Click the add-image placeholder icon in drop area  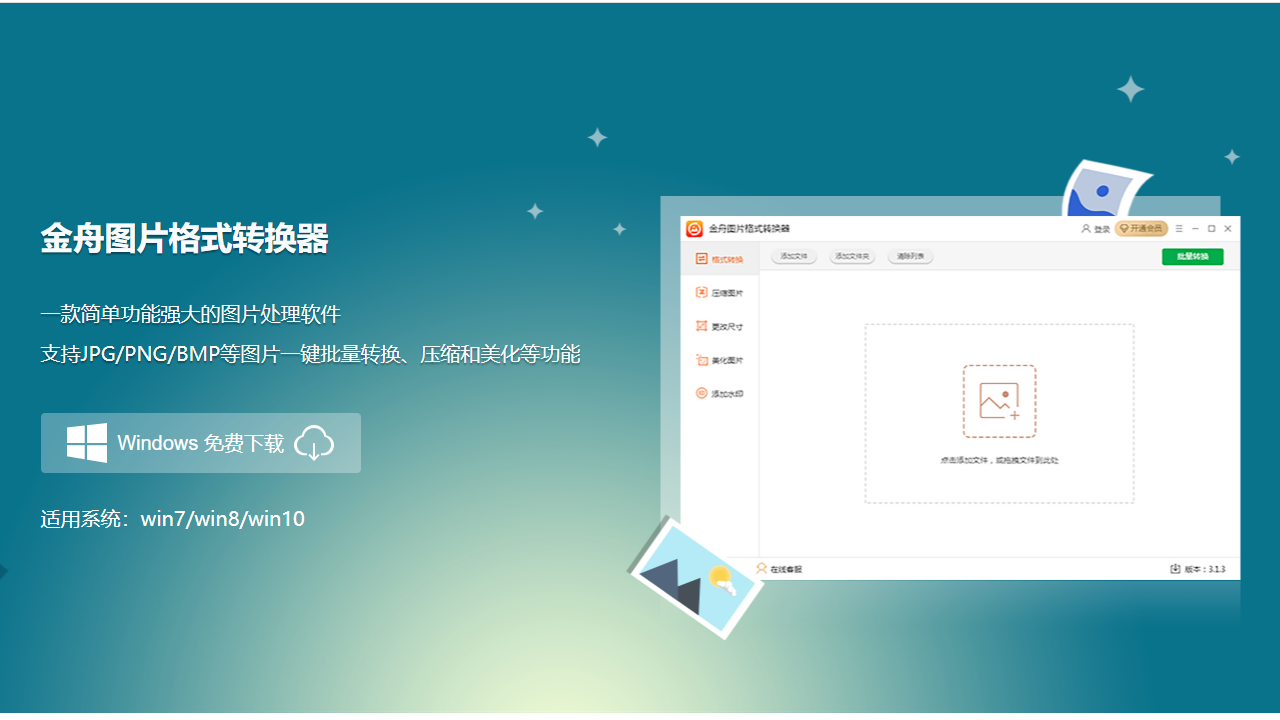pyautogui.click(x=999, y=401)
